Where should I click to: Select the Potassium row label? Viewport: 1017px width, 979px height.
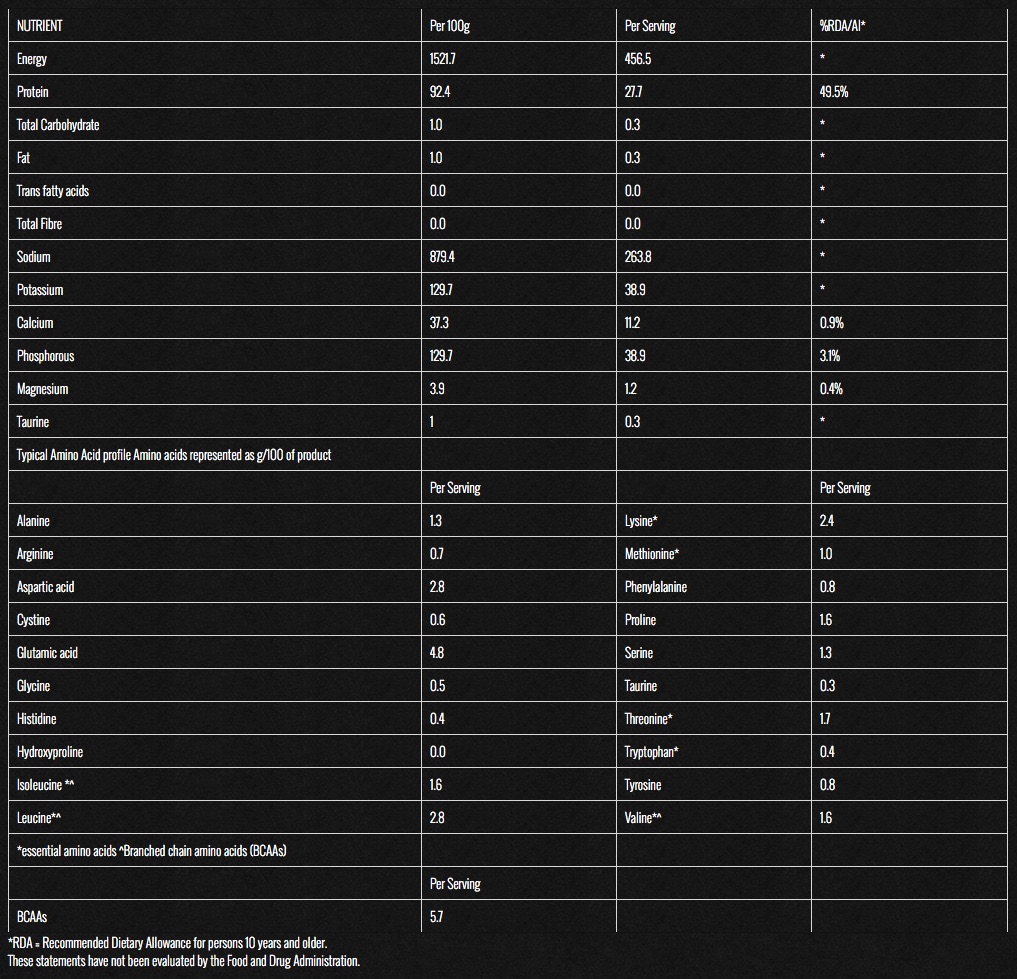(40, 290)
